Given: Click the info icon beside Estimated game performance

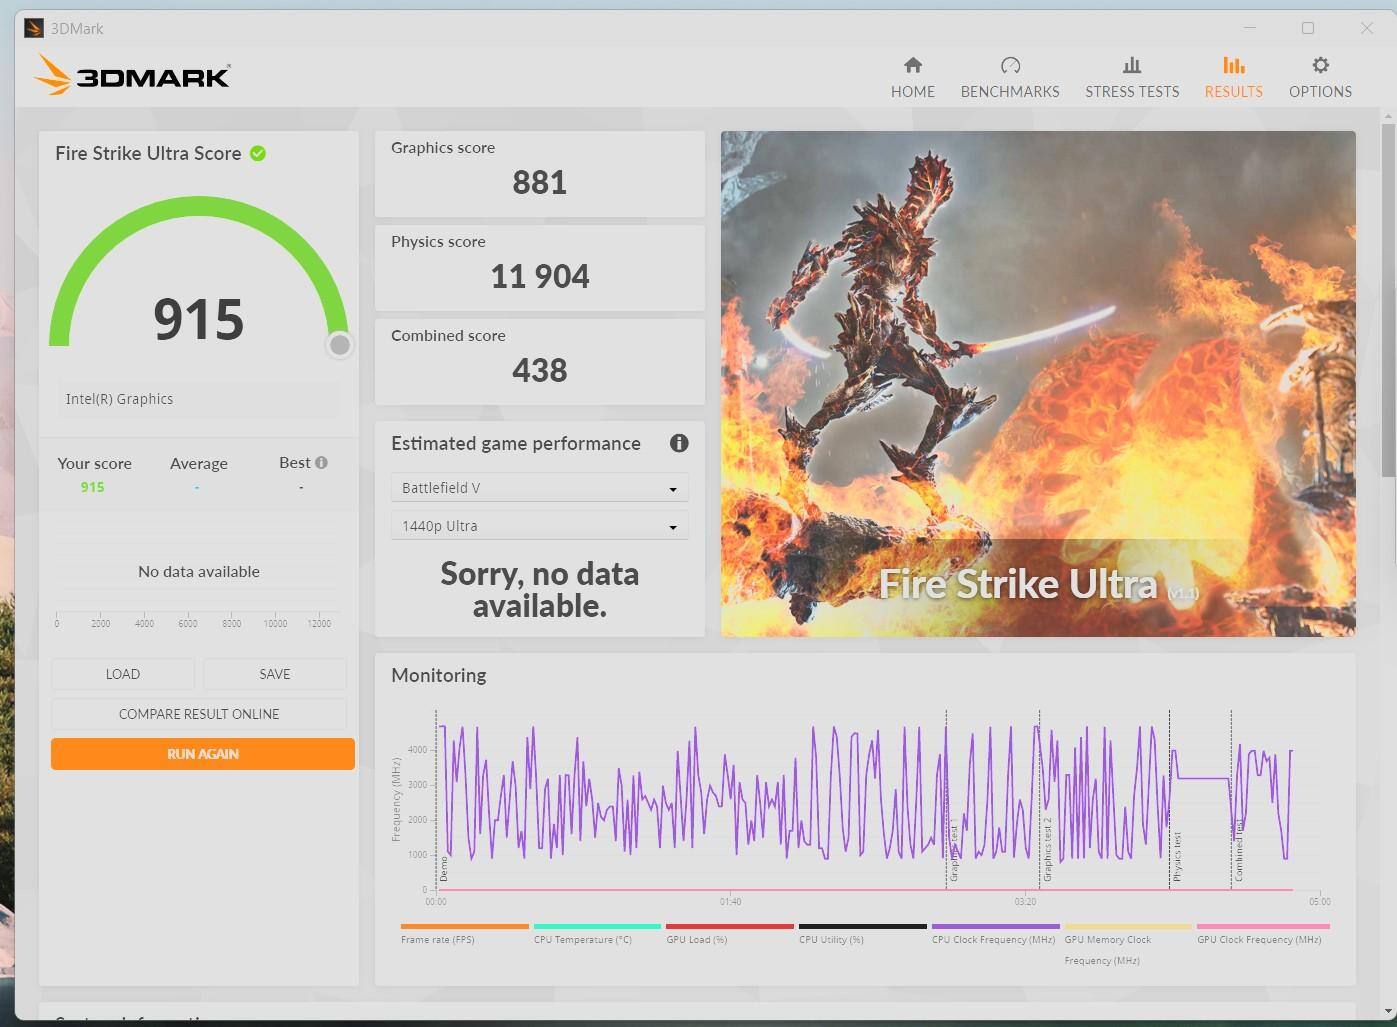Looking at the screenshot, I should tap(679, 443).
